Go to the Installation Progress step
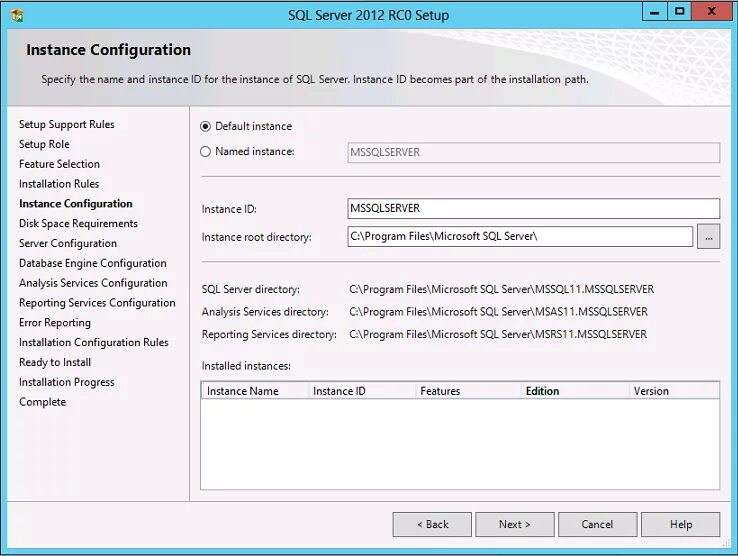The width and height of the screenshot is (738, 556). [x=66, y=382]
